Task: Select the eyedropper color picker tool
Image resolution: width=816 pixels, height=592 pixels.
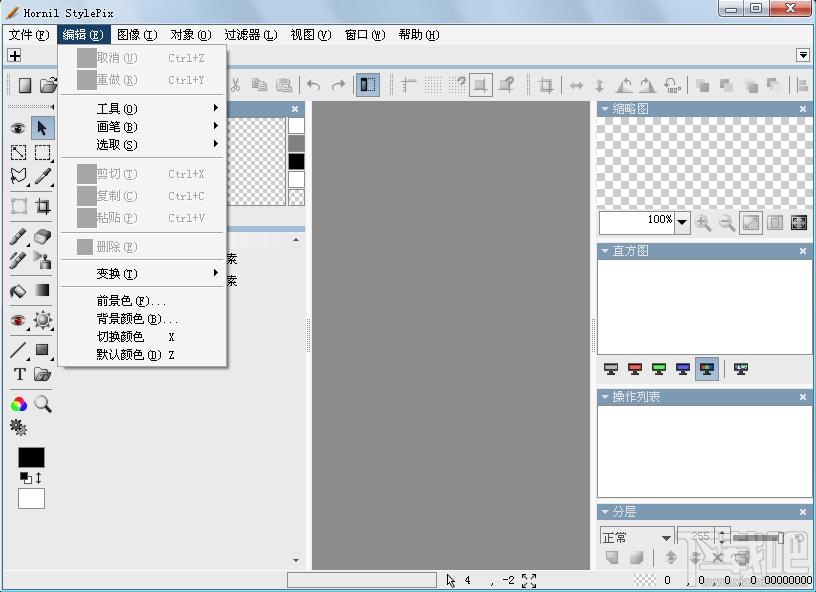Action: 43,176
